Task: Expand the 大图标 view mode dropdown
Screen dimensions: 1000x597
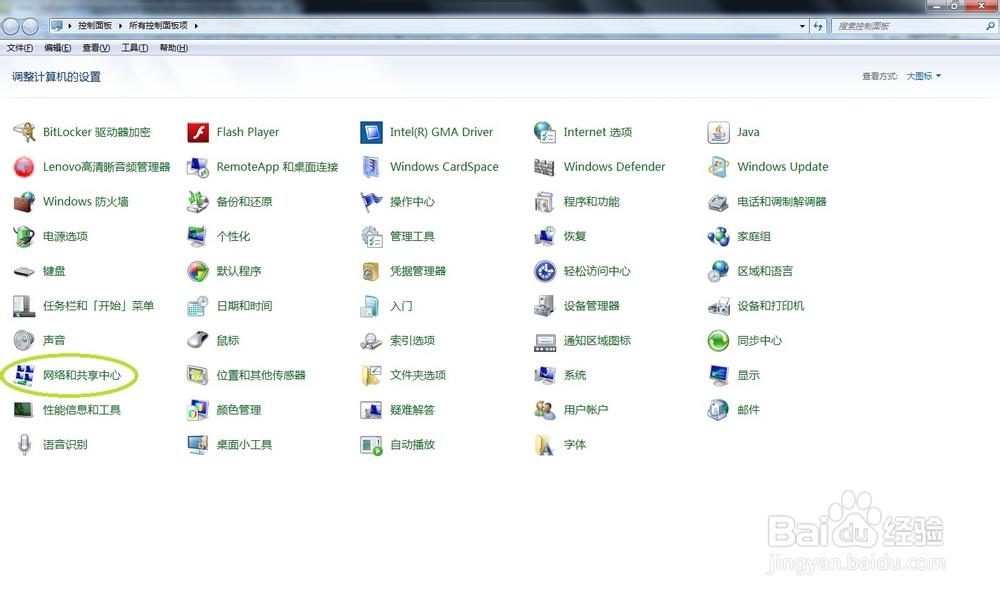Action: 923,76
